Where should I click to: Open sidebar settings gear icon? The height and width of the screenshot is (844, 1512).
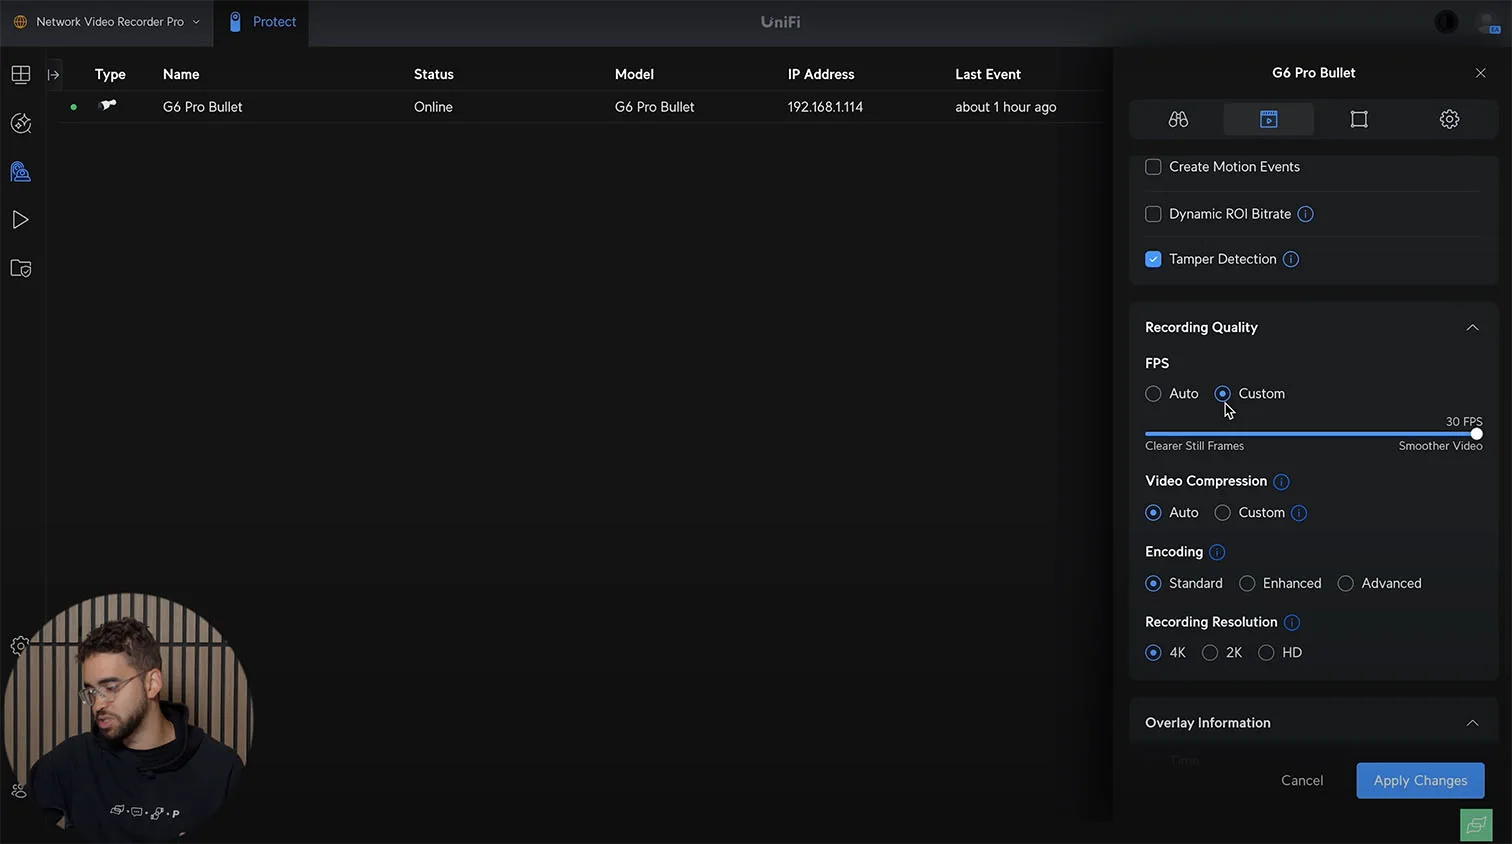tap(19, 646)
